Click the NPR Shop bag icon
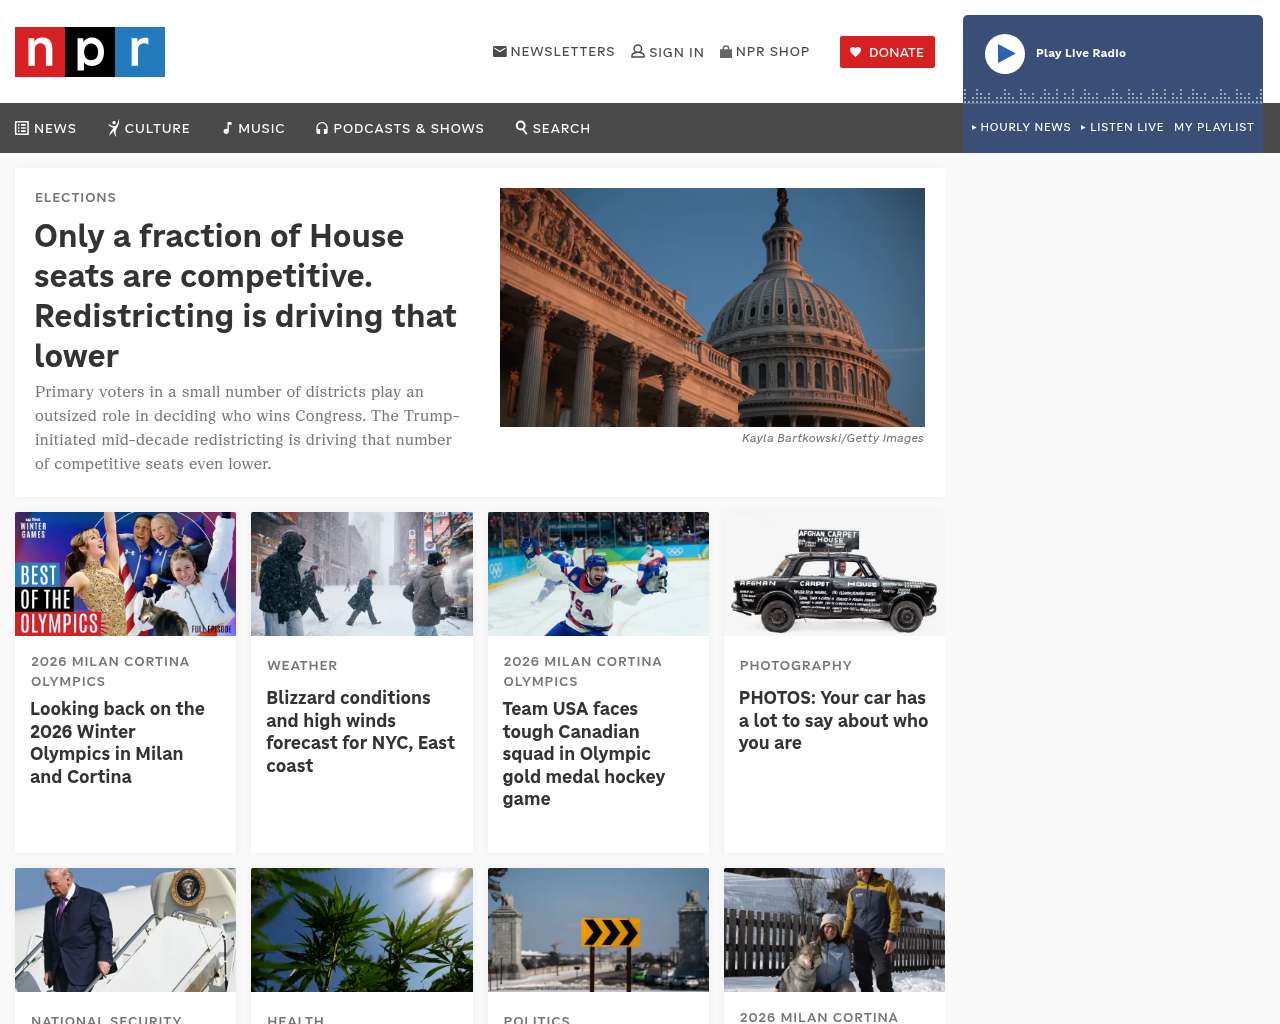Viewport: 1280px width, 1024px height. [x=726, y=51]
